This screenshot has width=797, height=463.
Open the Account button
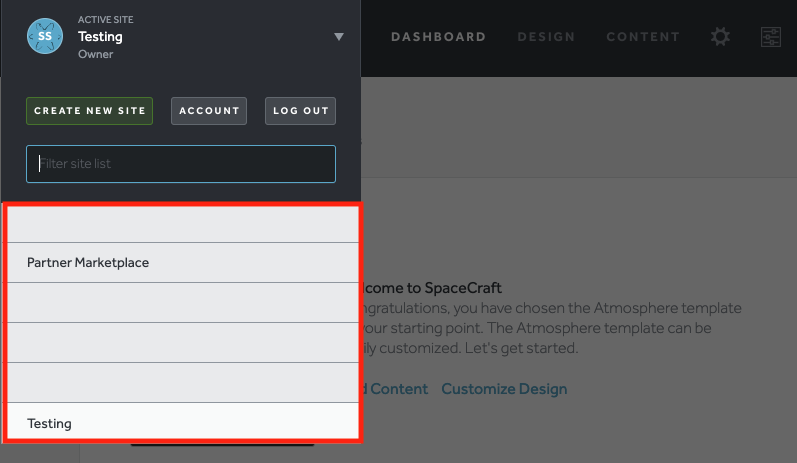point(209,111)
